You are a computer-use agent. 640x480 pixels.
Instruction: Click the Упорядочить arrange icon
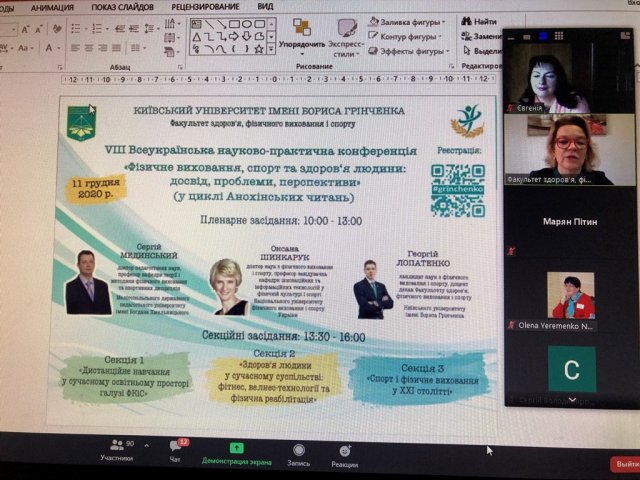[301, 27]
